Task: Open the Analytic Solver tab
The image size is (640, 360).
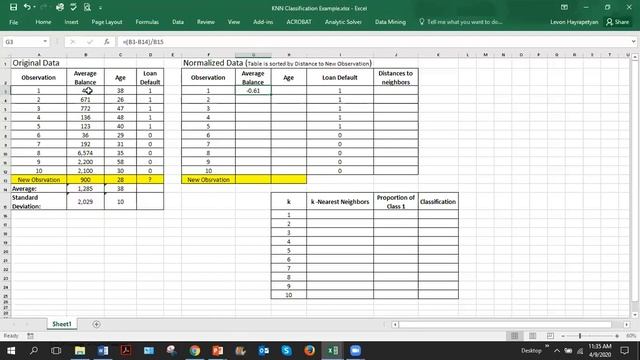Action: pyautogui.click(x=343, y=22)
